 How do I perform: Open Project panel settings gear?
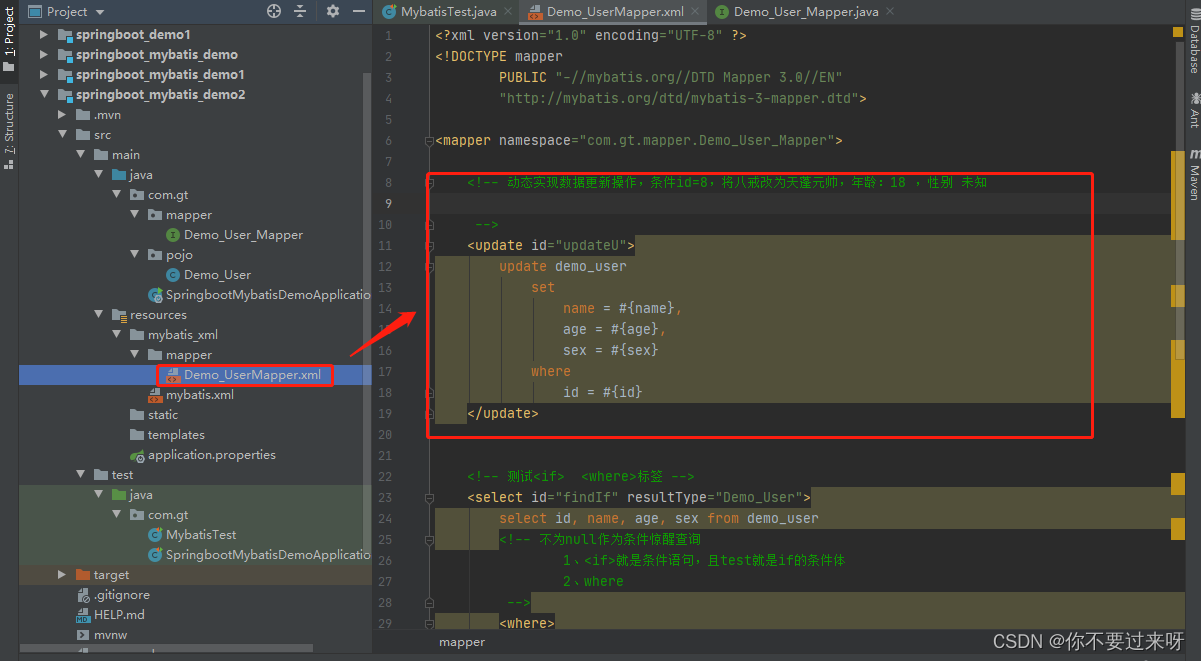point(333,12)
